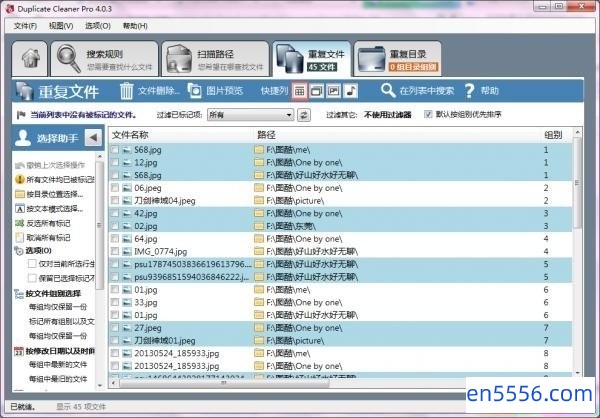Click 标记所有组别以及文 option
Image resolution: width=600 pixels, height=418 pixels.
coord(62,322)
